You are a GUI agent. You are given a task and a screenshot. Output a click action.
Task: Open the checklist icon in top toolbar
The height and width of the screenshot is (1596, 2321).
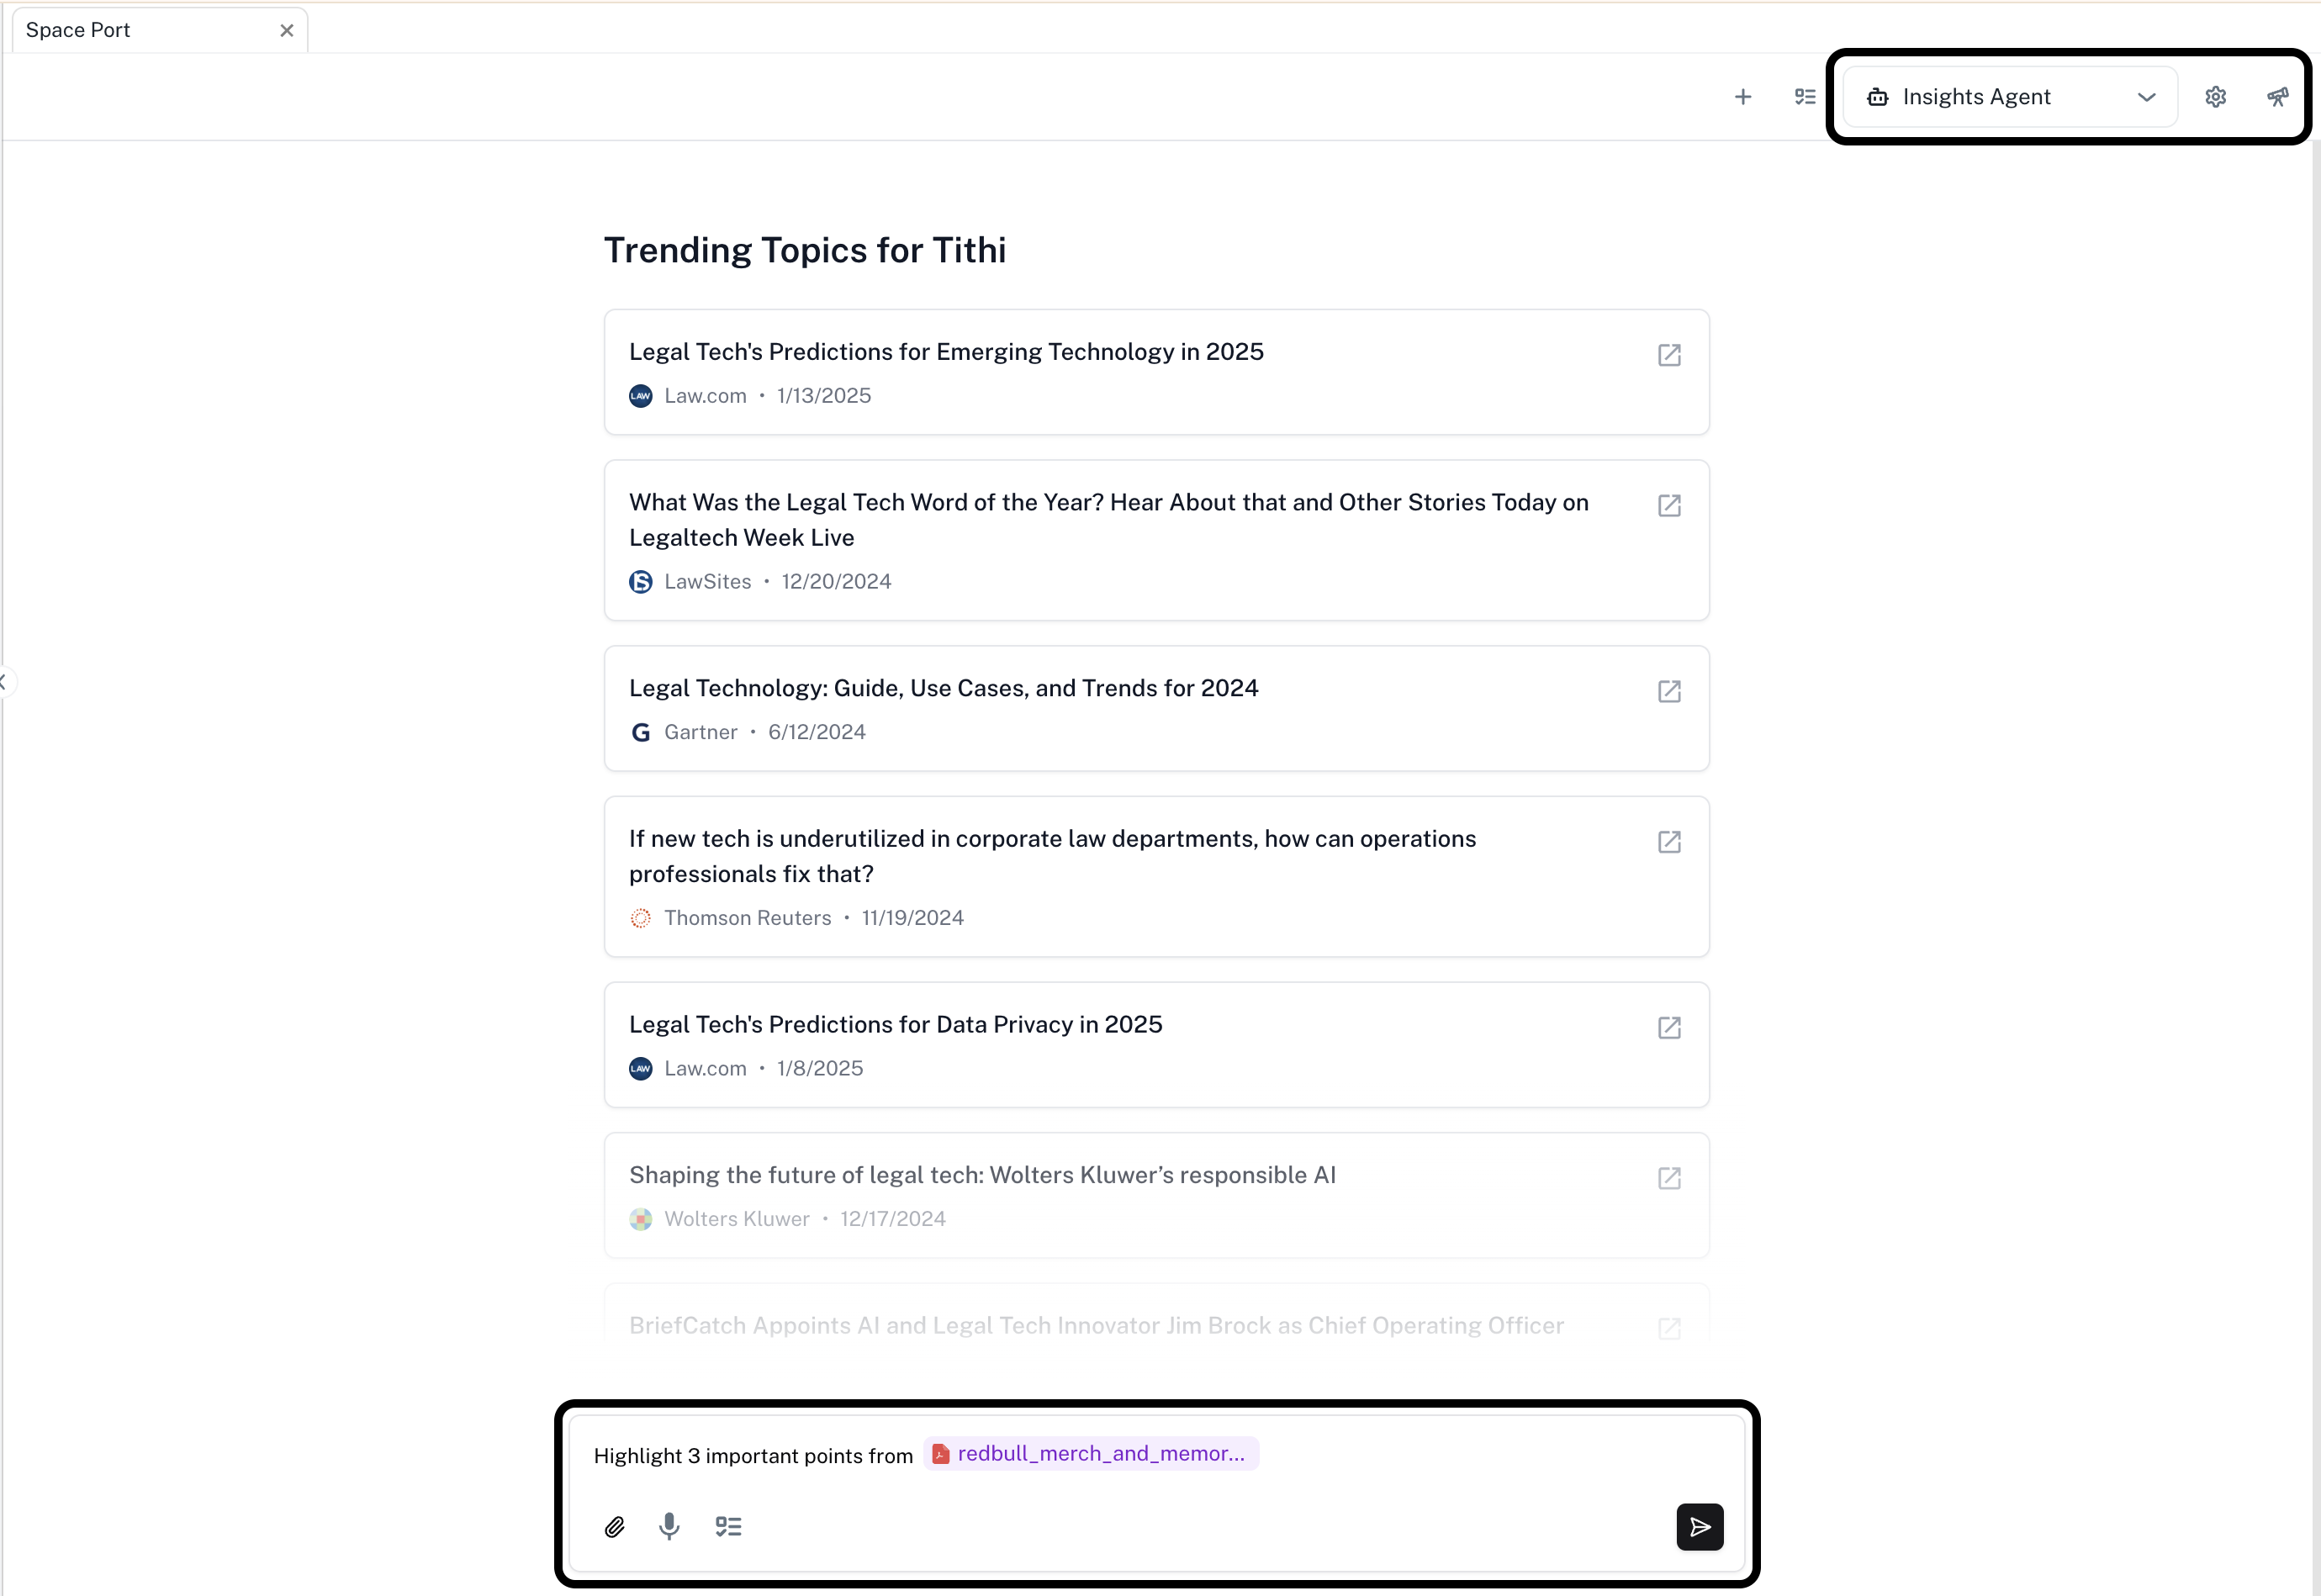pos(1805,97)
